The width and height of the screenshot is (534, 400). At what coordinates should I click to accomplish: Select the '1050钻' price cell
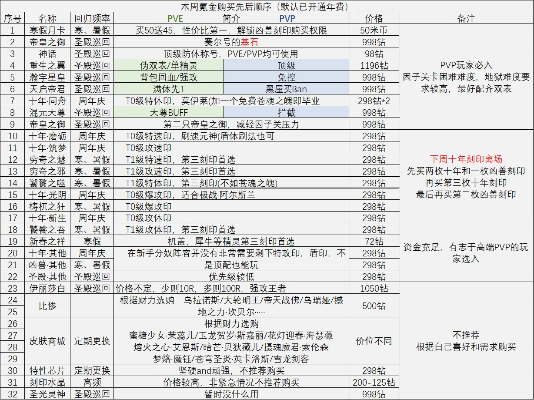374,288
